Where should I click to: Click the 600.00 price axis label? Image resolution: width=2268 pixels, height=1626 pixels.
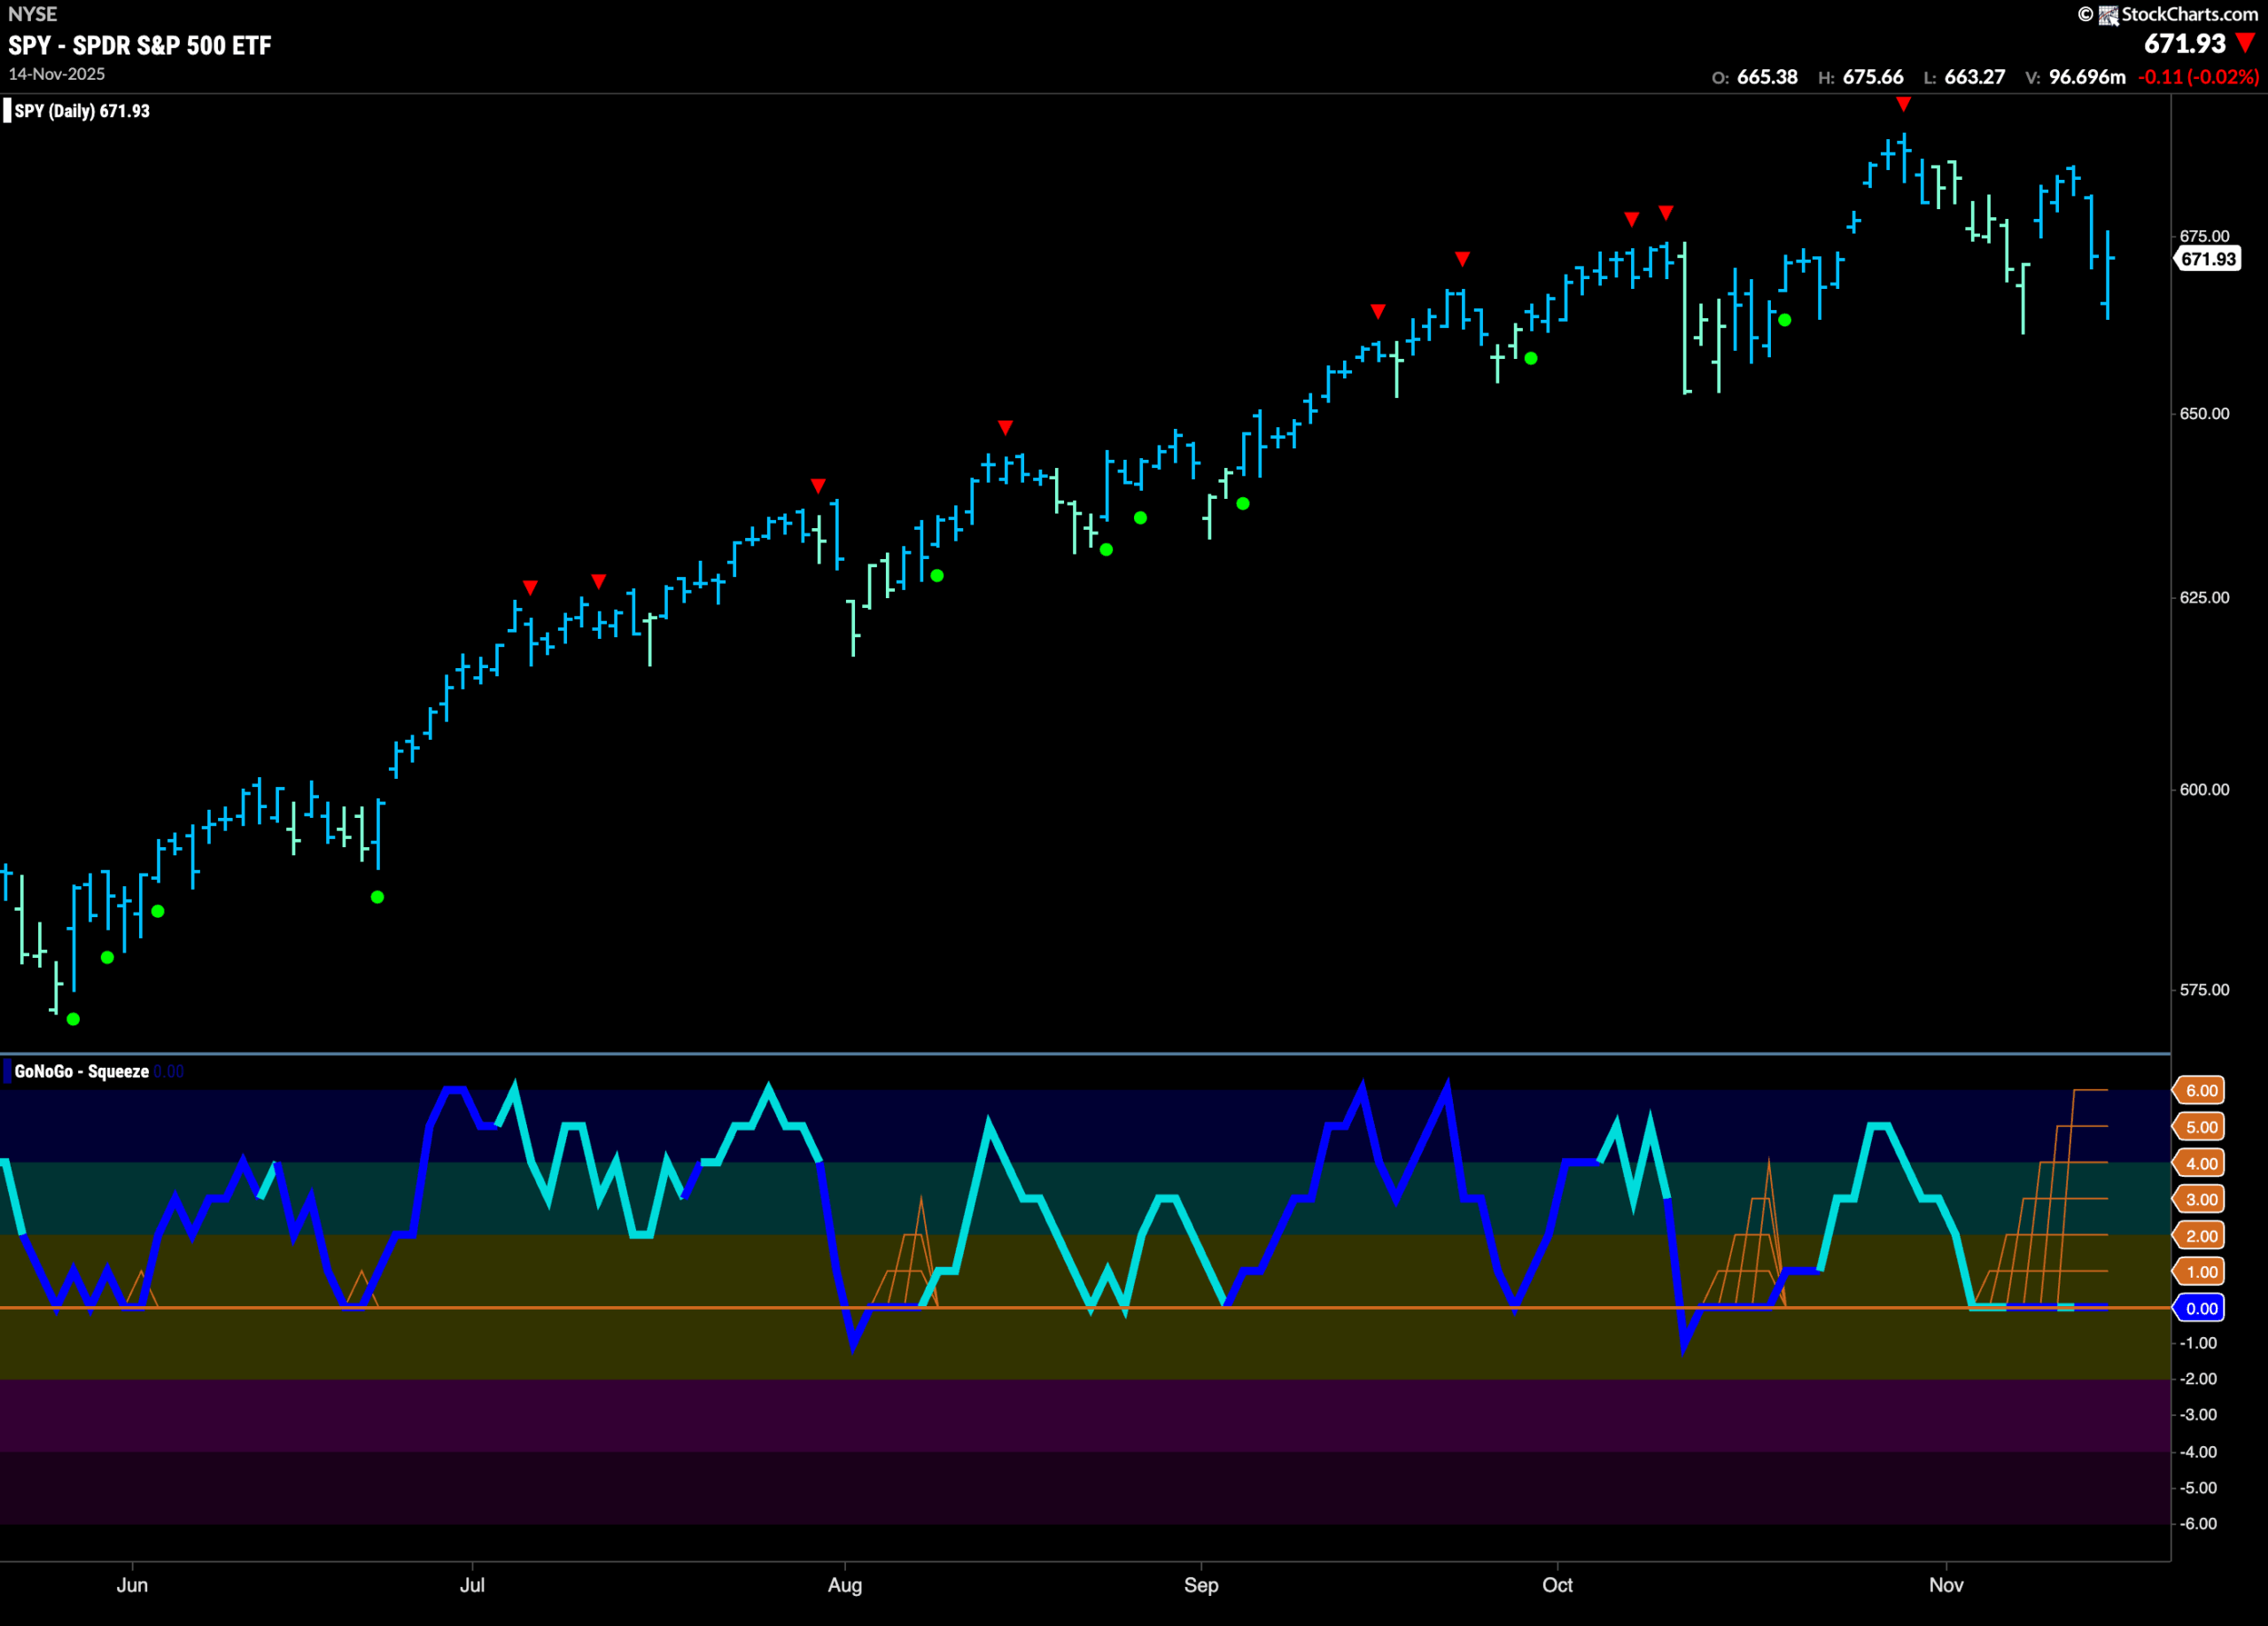click(2205, 789)
